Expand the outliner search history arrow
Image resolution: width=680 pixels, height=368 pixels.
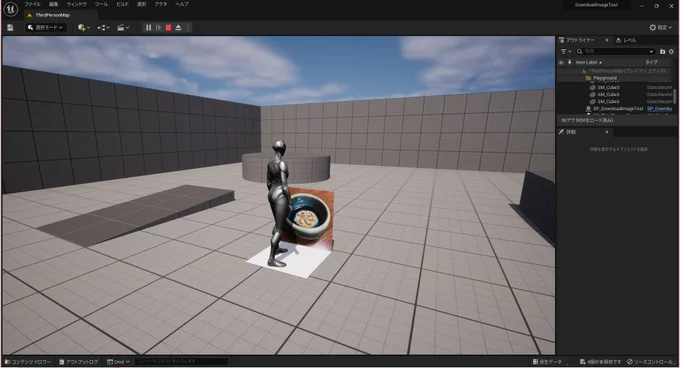coord(651,52)
